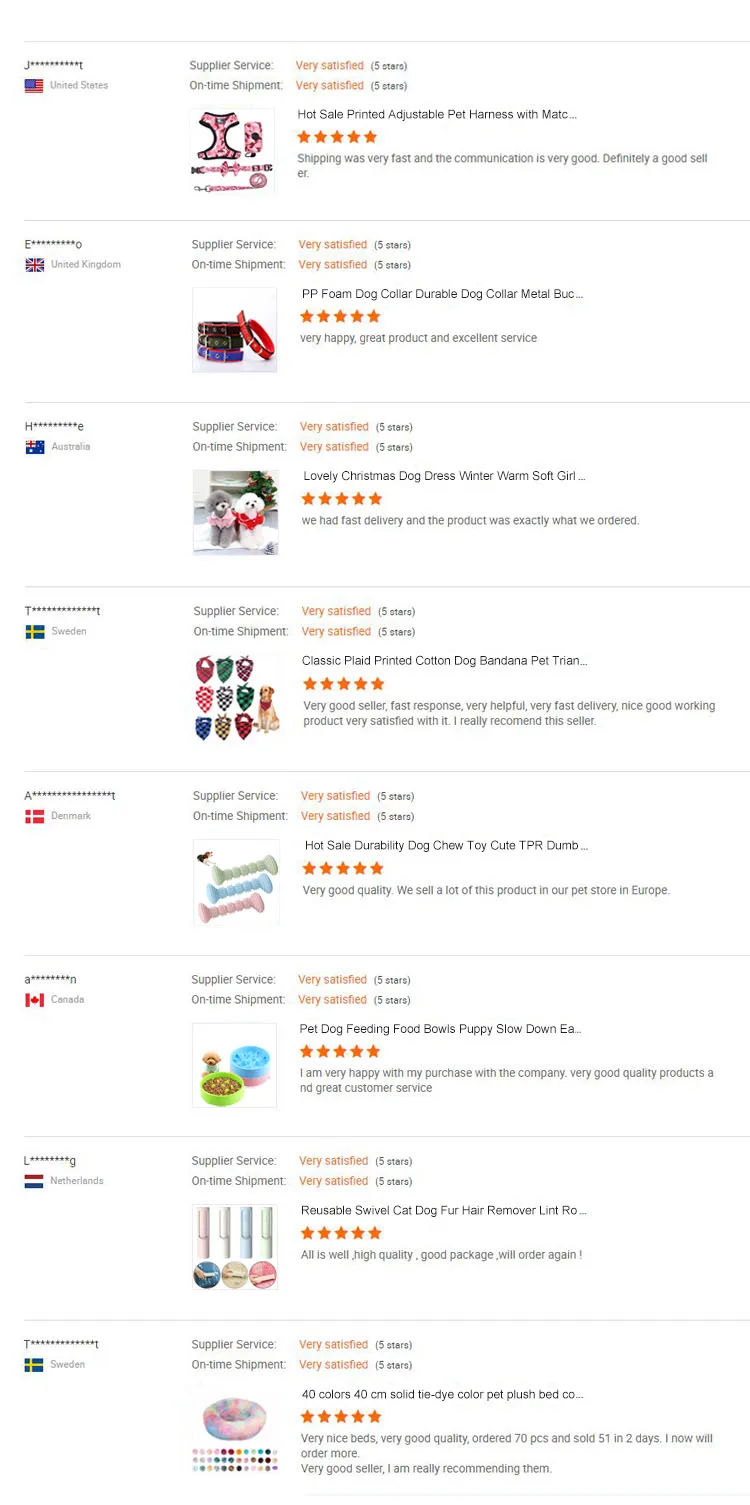Open the lint roller hair remover thumbnail
This screenshot has width=750, height=1505.
[235, 1247]
